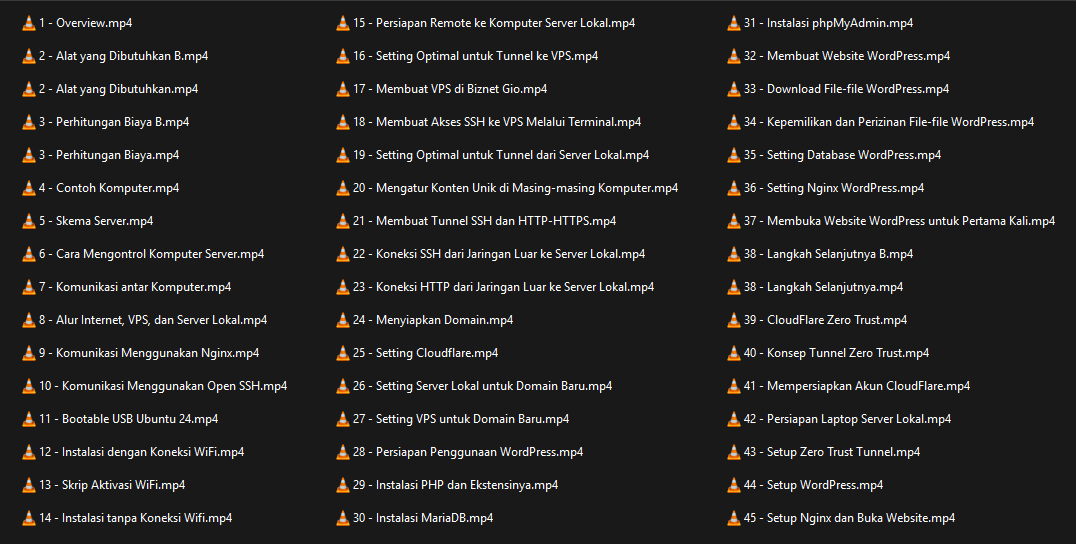Click VLC icon beside 44 - Setup WordPress.mp4
Viewport: 1076px width, 544px height.
tap(733, 485)
